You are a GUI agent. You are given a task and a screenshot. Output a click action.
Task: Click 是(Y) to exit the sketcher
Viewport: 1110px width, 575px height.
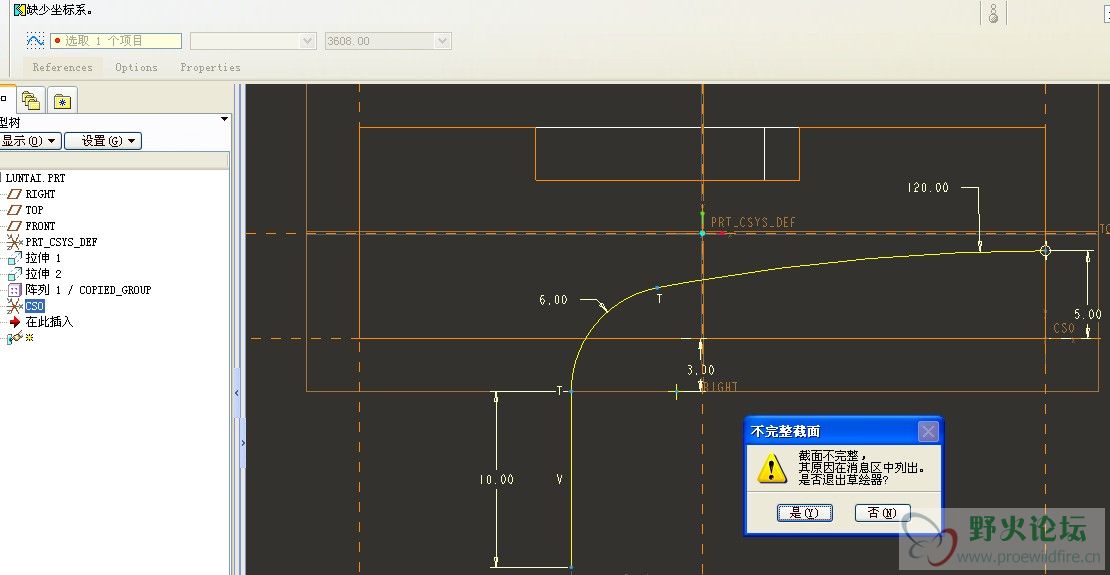click(804, 513)
